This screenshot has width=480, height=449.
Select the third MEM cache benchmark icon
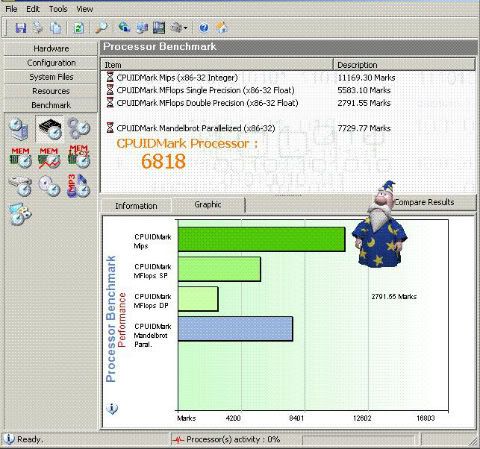(x=79, y=157)
